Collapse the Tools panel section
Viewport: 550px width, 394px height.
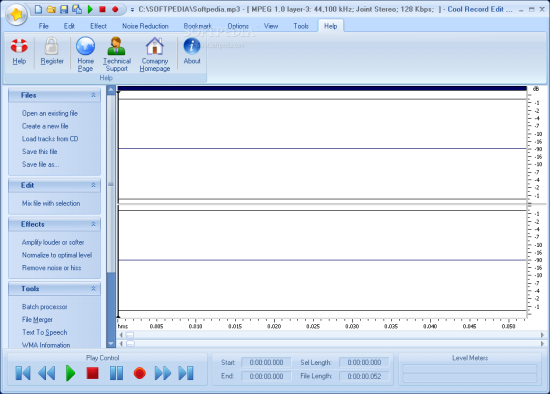pyautogui.click(x=93, y=288)
